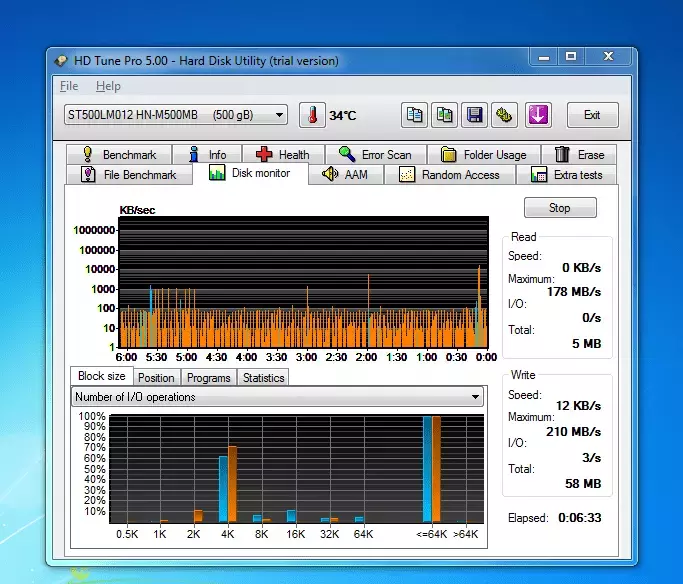Click the 34°C temperature reading
683x584 pixels.
pos(342,115)
